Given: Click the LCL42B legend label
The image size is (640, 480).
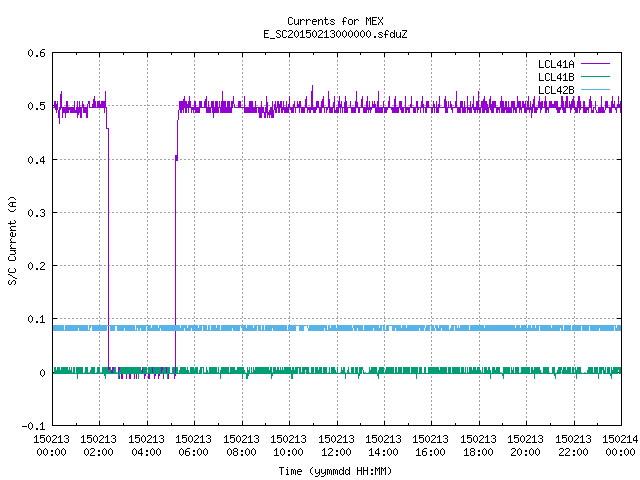Looking at the screenshot, I should pos(556,90).
